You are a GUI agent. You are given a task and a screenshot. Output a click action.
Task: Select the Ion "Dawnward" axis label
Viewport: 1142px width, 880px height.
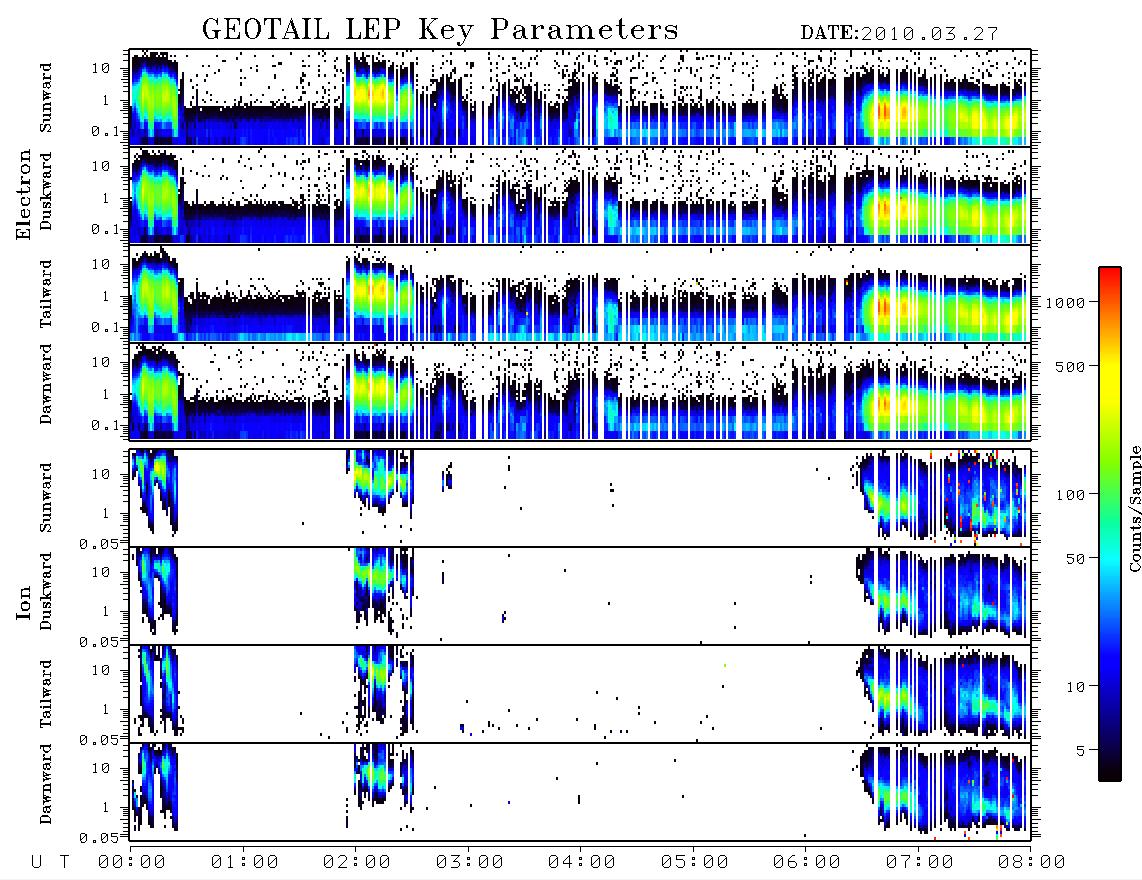coord(46,784)
